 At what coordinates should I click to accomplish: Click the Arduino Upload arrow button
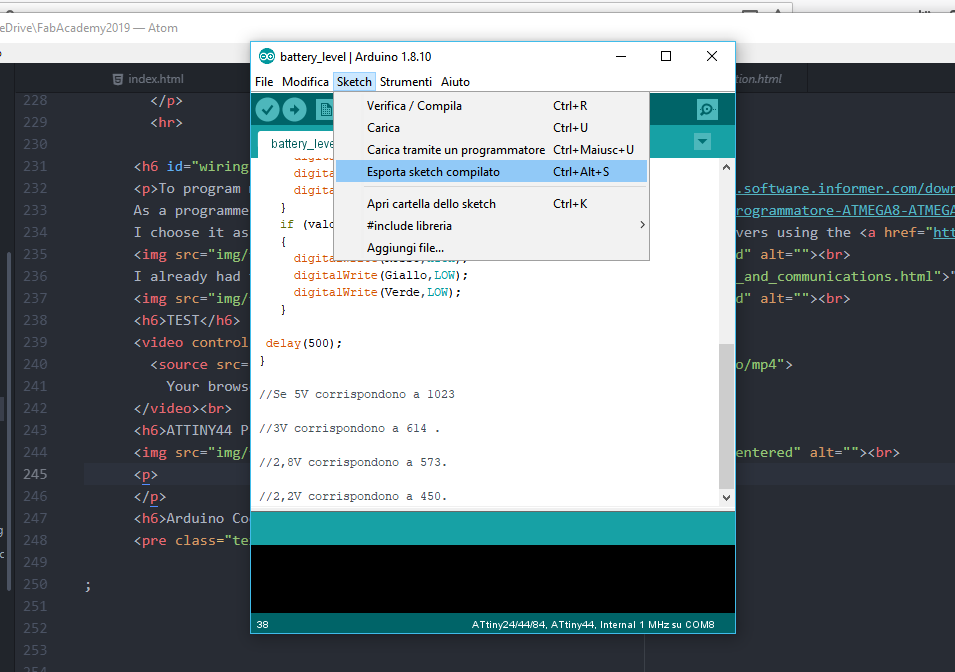[x=294, y=110]
